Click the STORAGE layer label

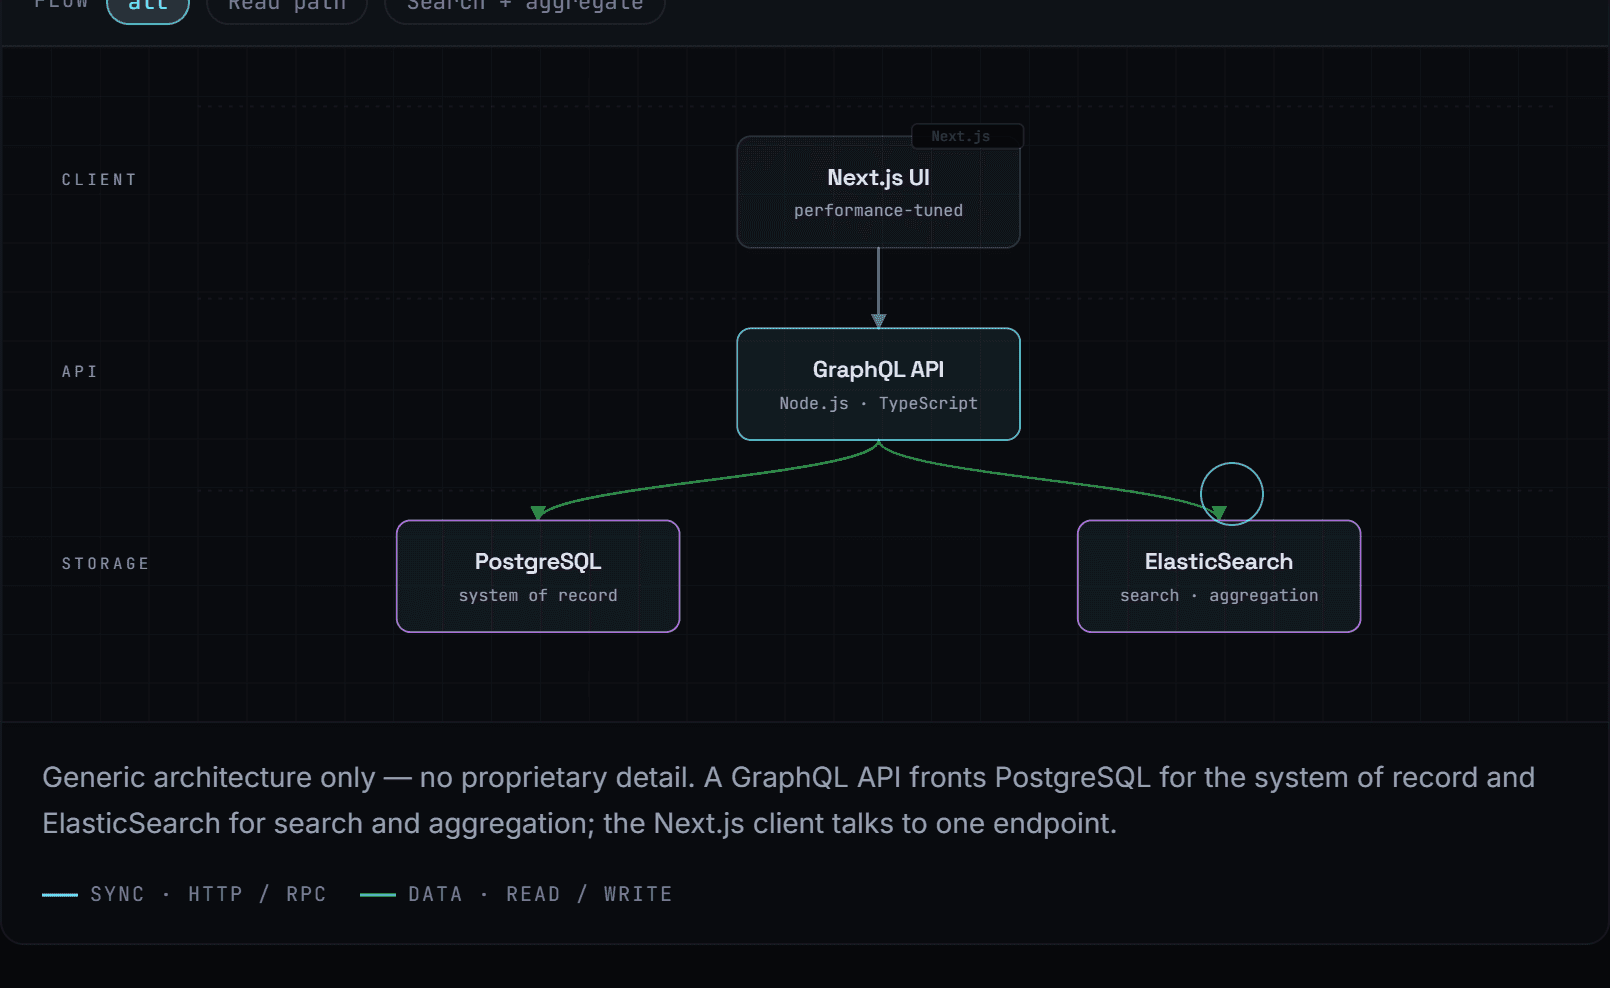(106, 564)
